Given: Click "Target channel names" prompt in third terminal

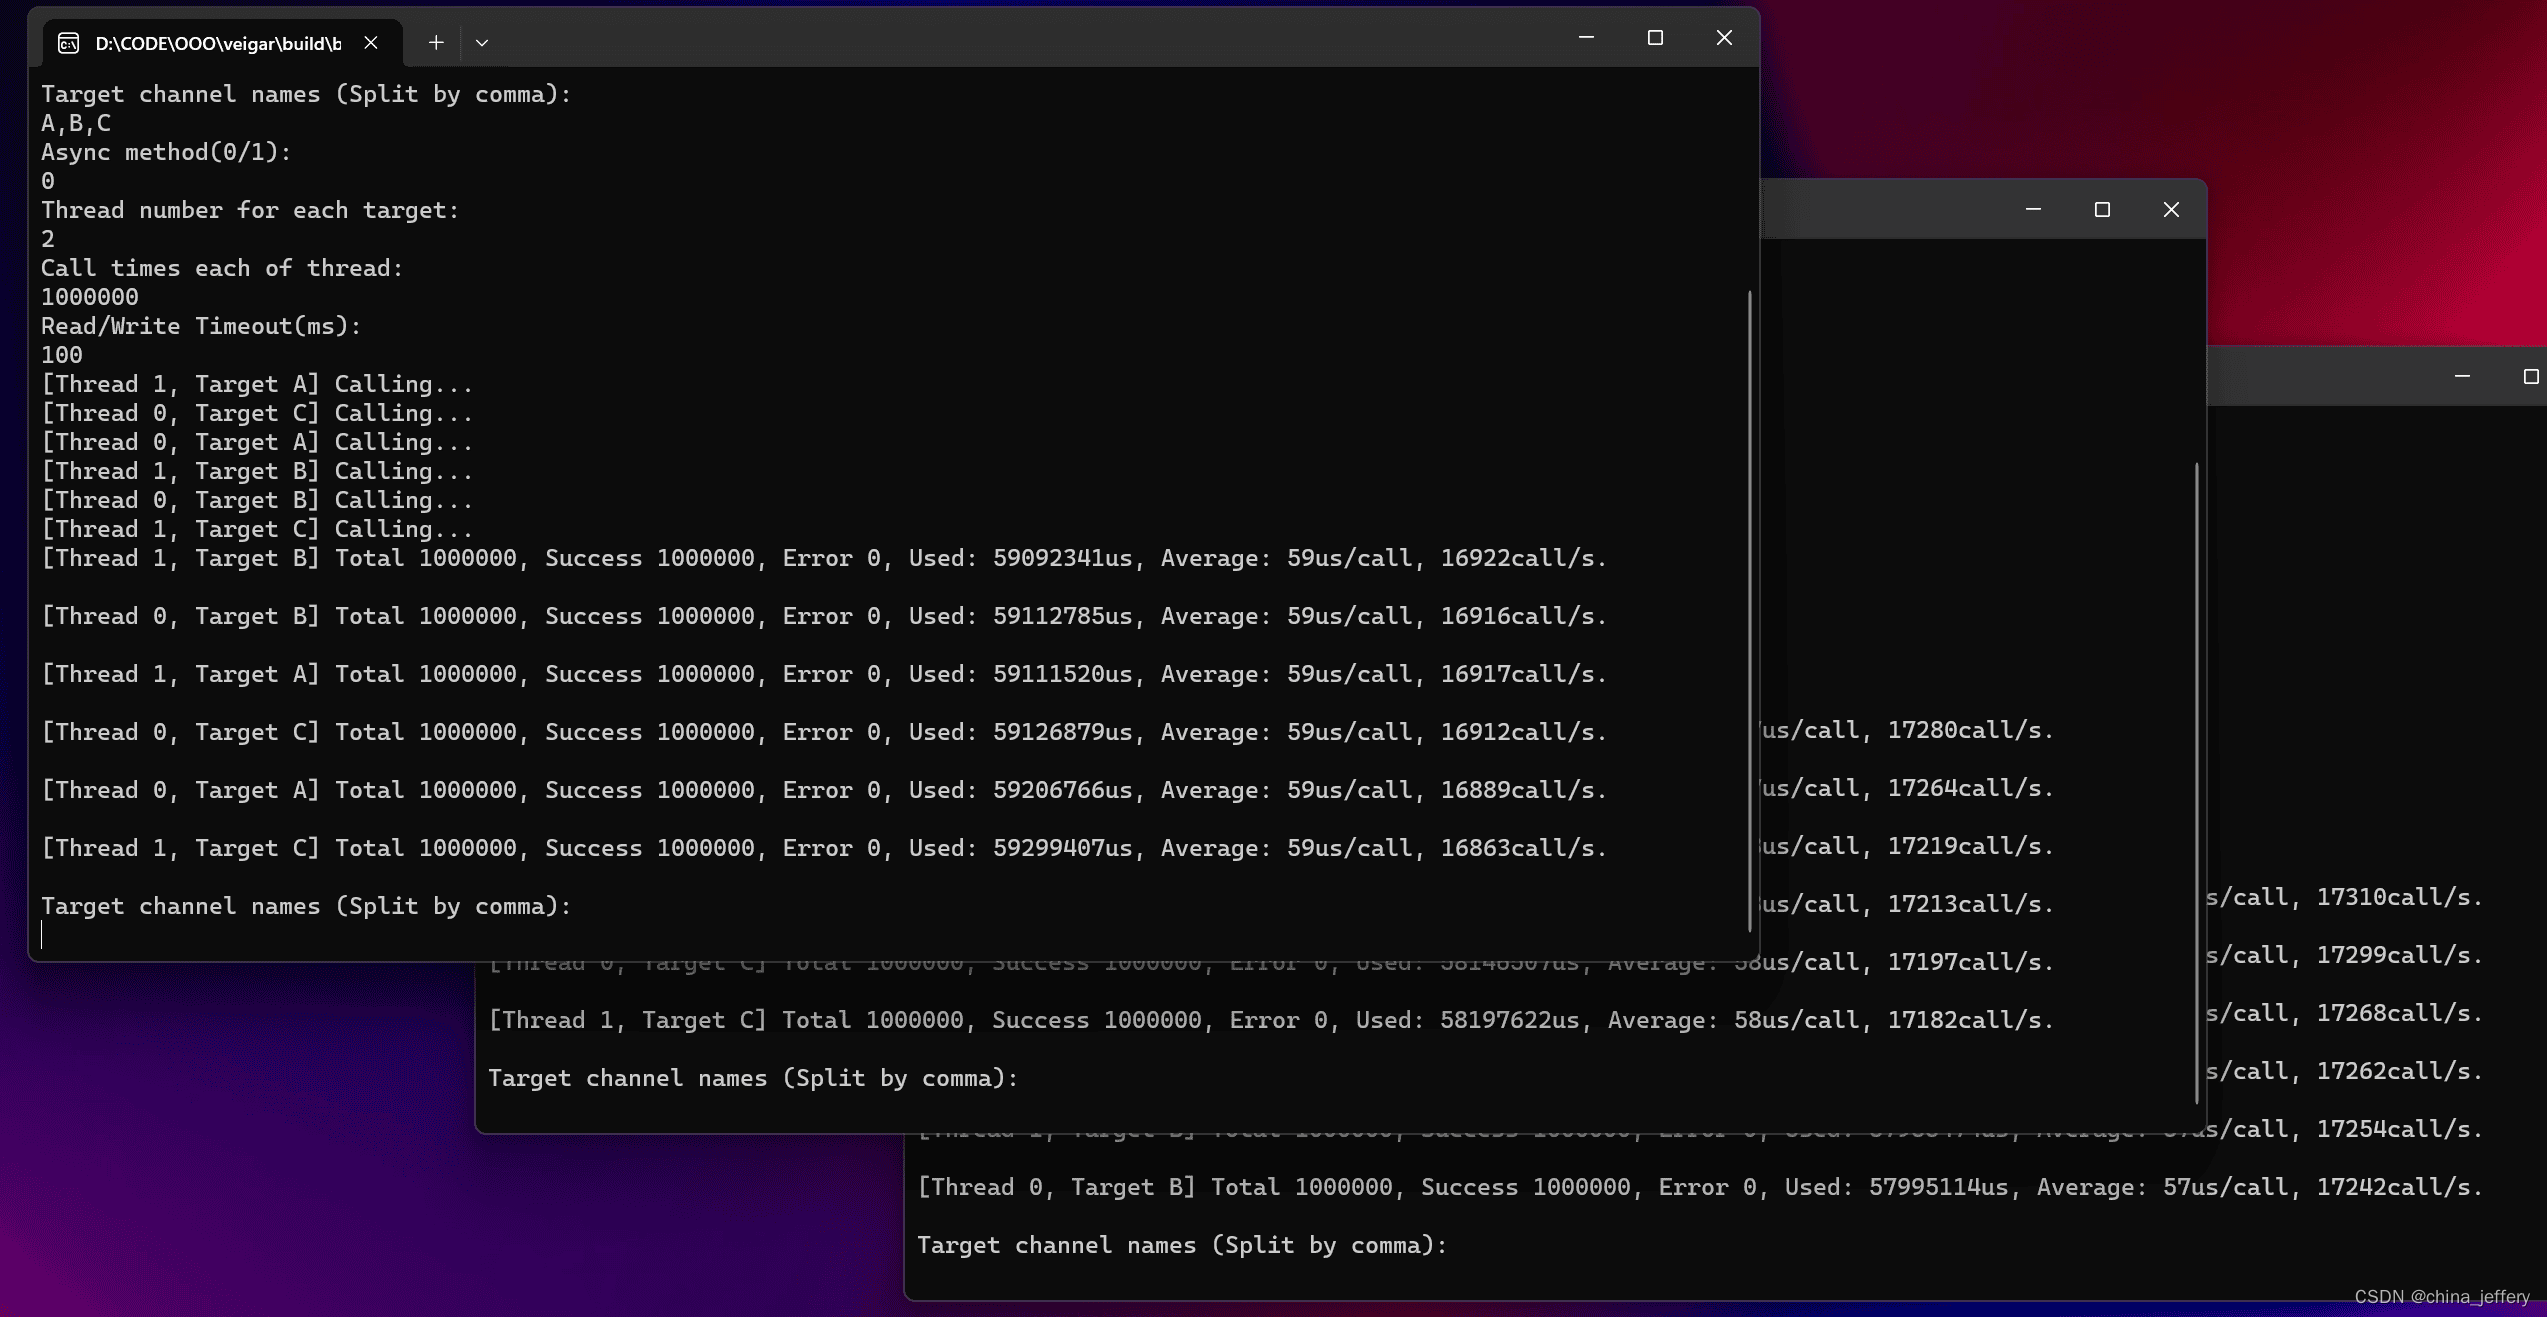Looking at the screenshot, I should point(1182,1245).
